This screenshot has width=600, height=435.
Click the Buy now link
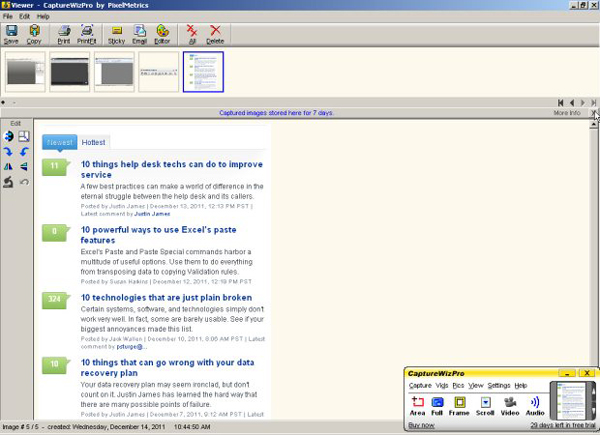421,425
